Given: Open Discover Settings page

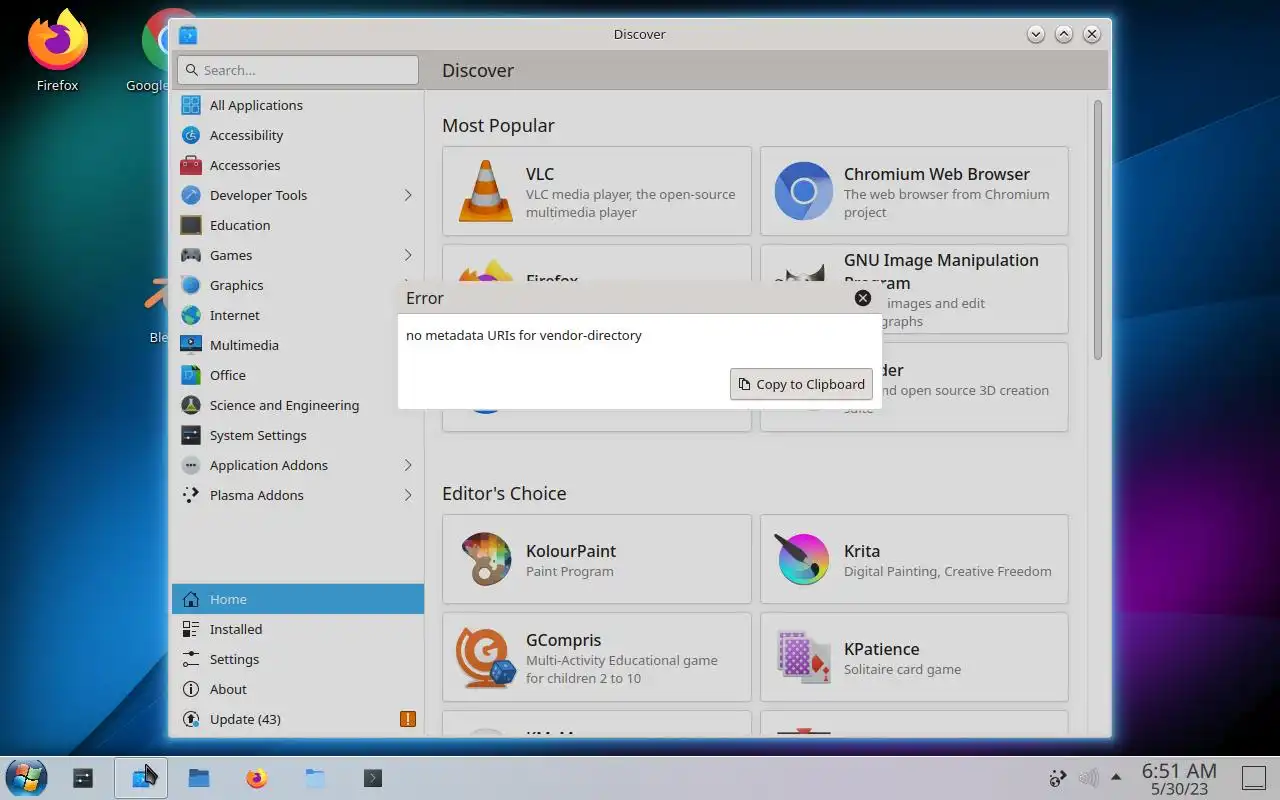Looking at the screenshot, I should tap(298, 659).
